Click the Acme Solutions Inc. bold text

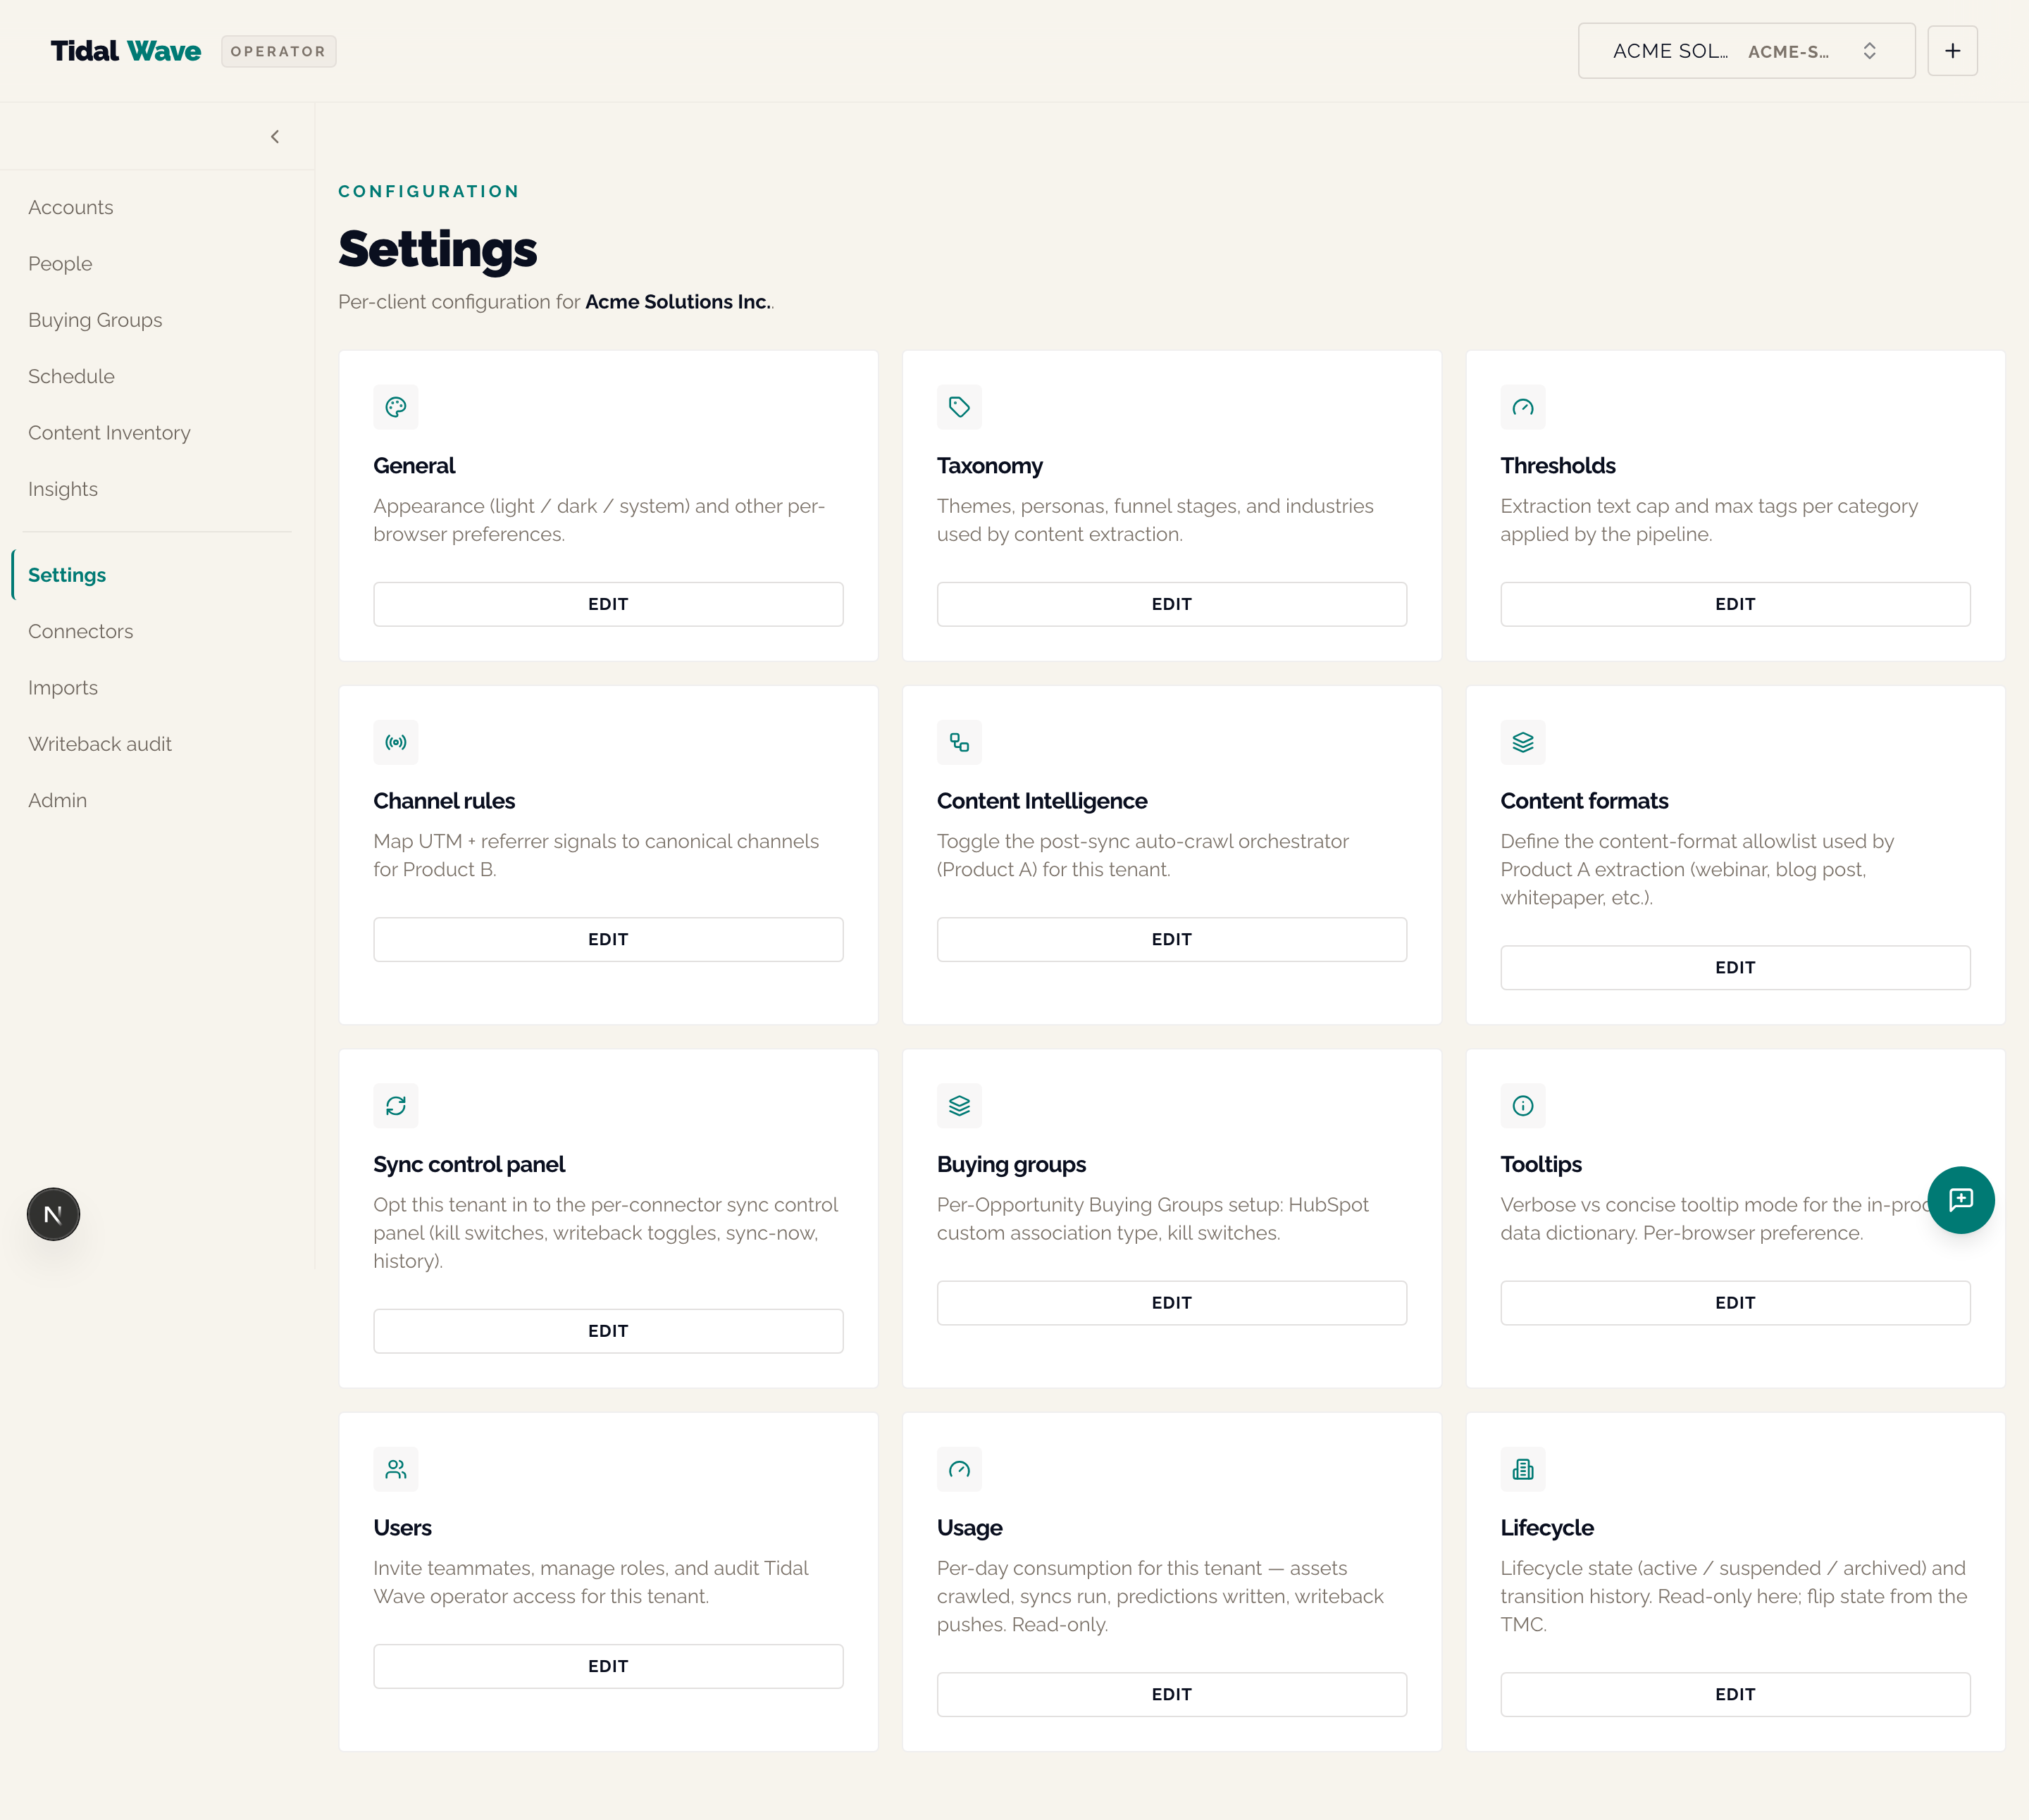coord(678,302)
